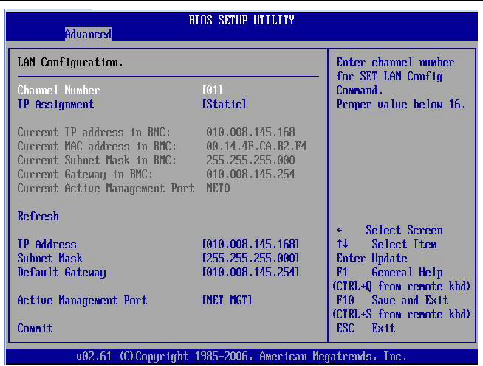Select the Active Management Port setting
This screenshot has height=366, width=483.
pos(82,300)
